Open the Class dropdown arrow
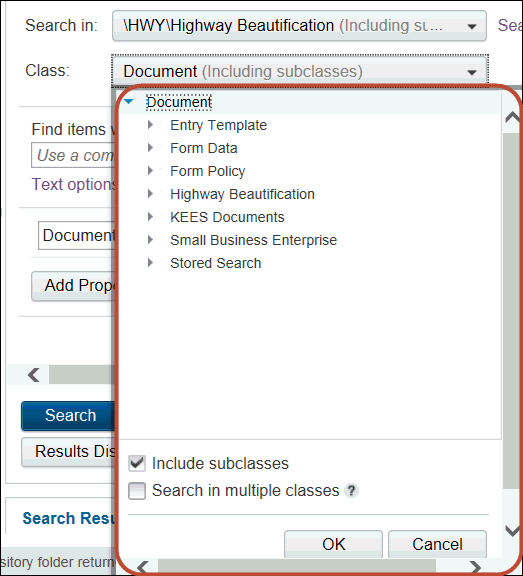The width and height of the screenshot is (523, 576). 472,72
